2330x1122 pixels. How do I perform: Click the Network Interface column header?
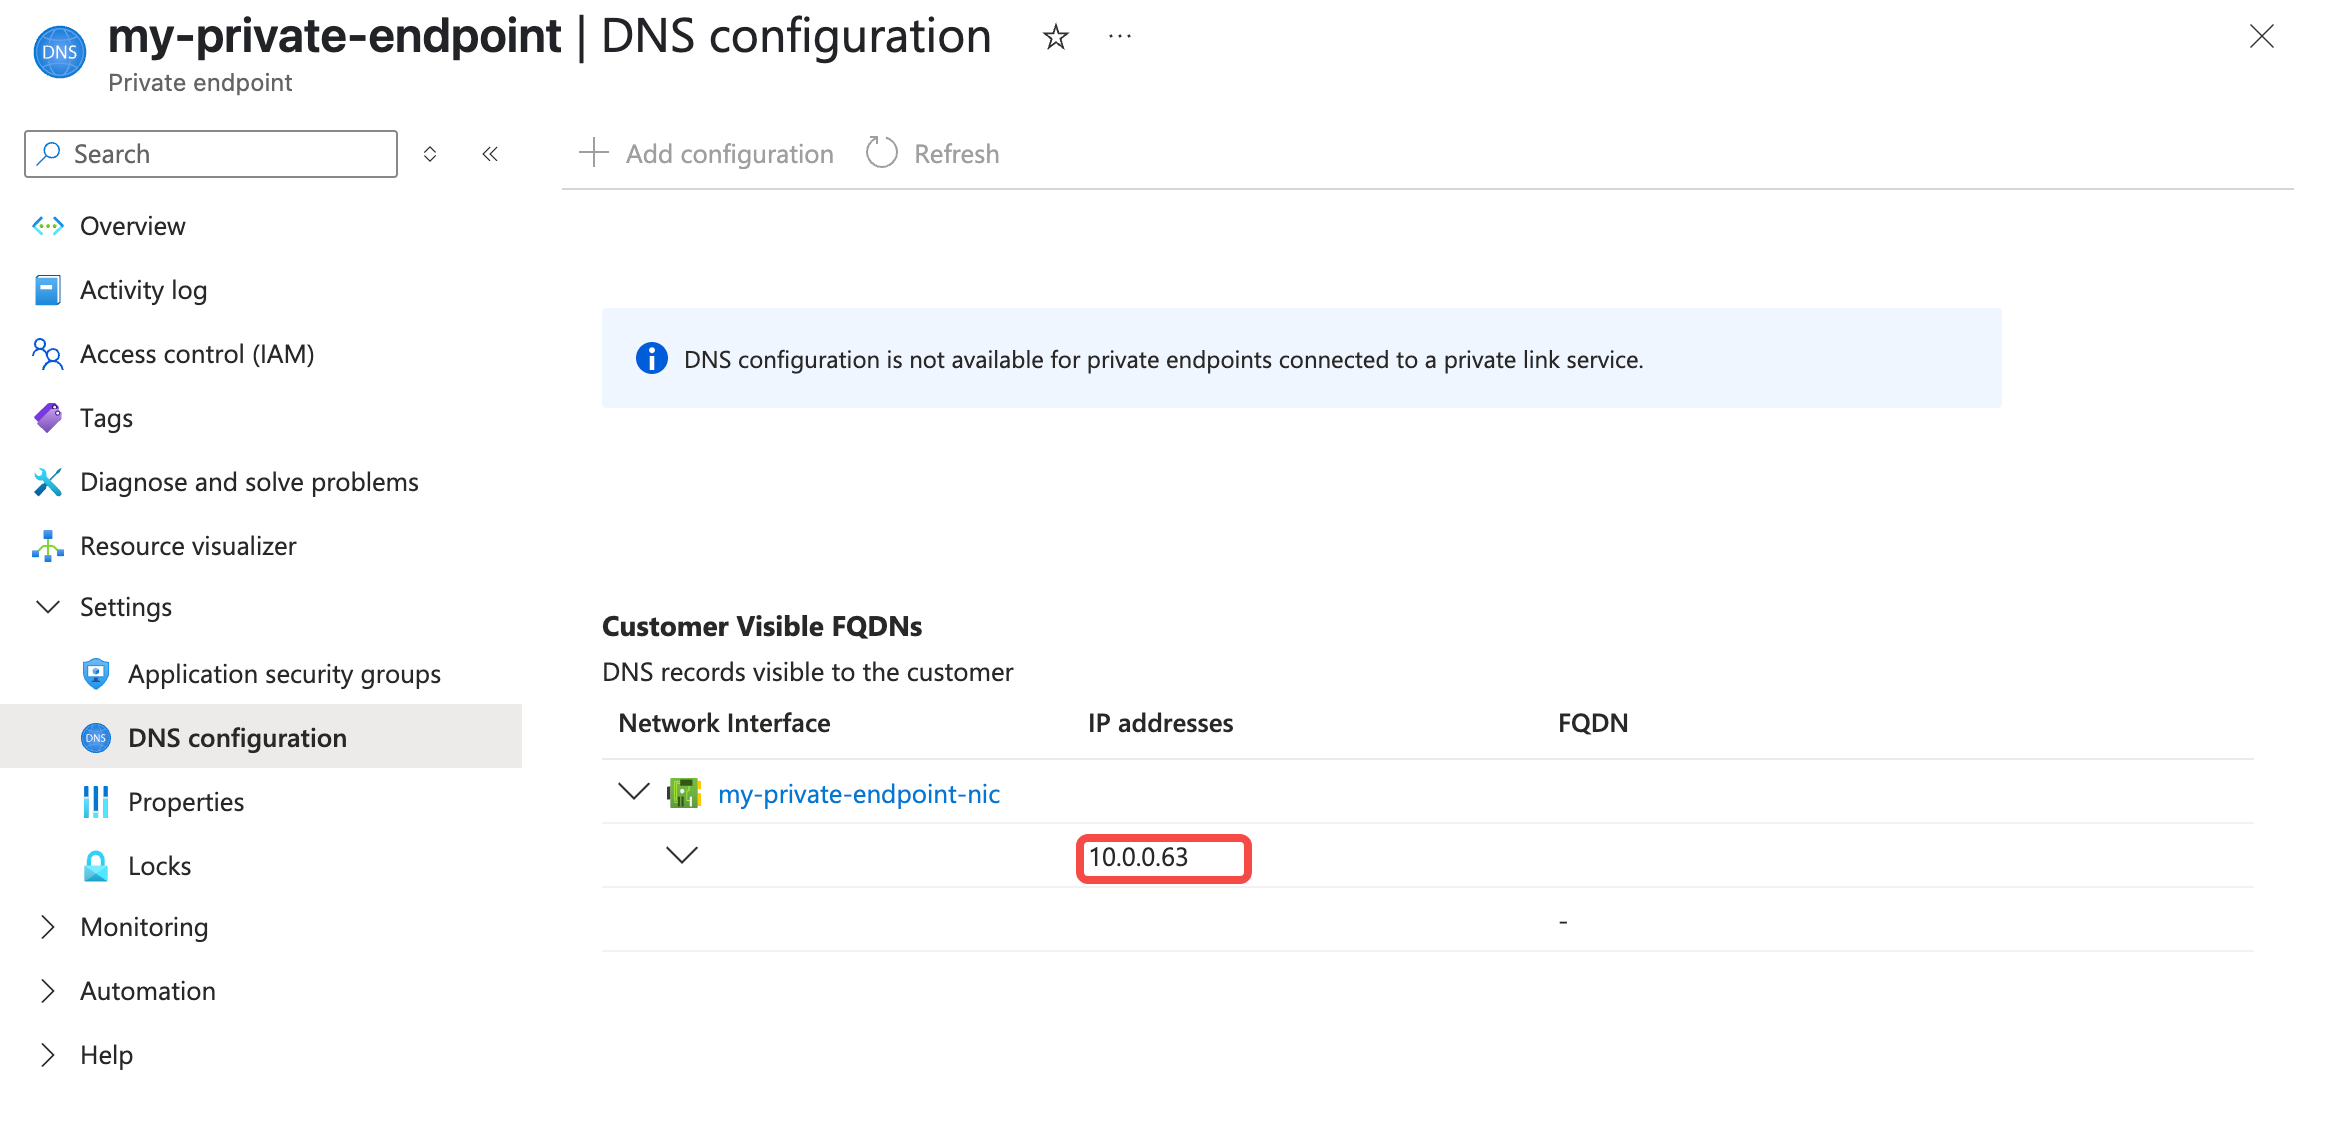pos(725,723)
